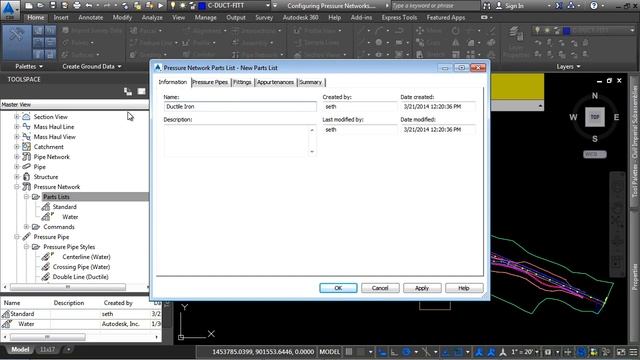Open the Express Tools ribbon tab
The height and width of the screenshot is (360, 640).
[x=399, y=18]
